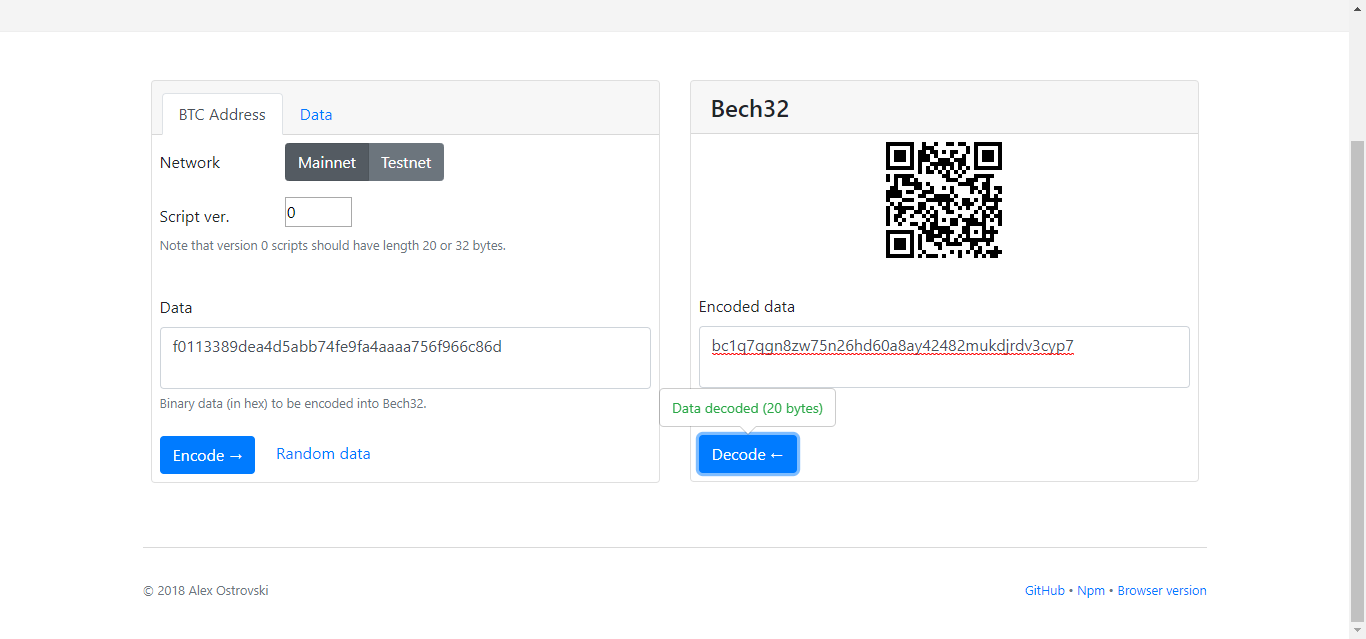Click the 'Data decoded (20 bytes)' tooltip
The image size is (1366, 639).
click(x=747, y=408)
